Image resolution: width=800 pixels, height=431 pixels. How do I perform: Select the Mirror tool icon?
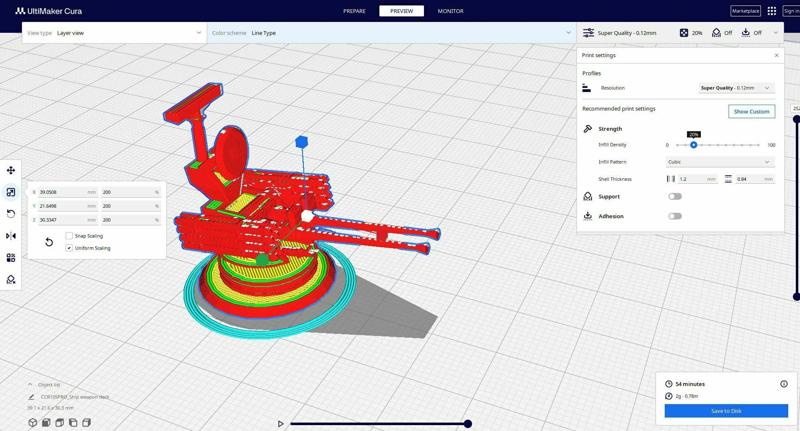click(11, 236)
